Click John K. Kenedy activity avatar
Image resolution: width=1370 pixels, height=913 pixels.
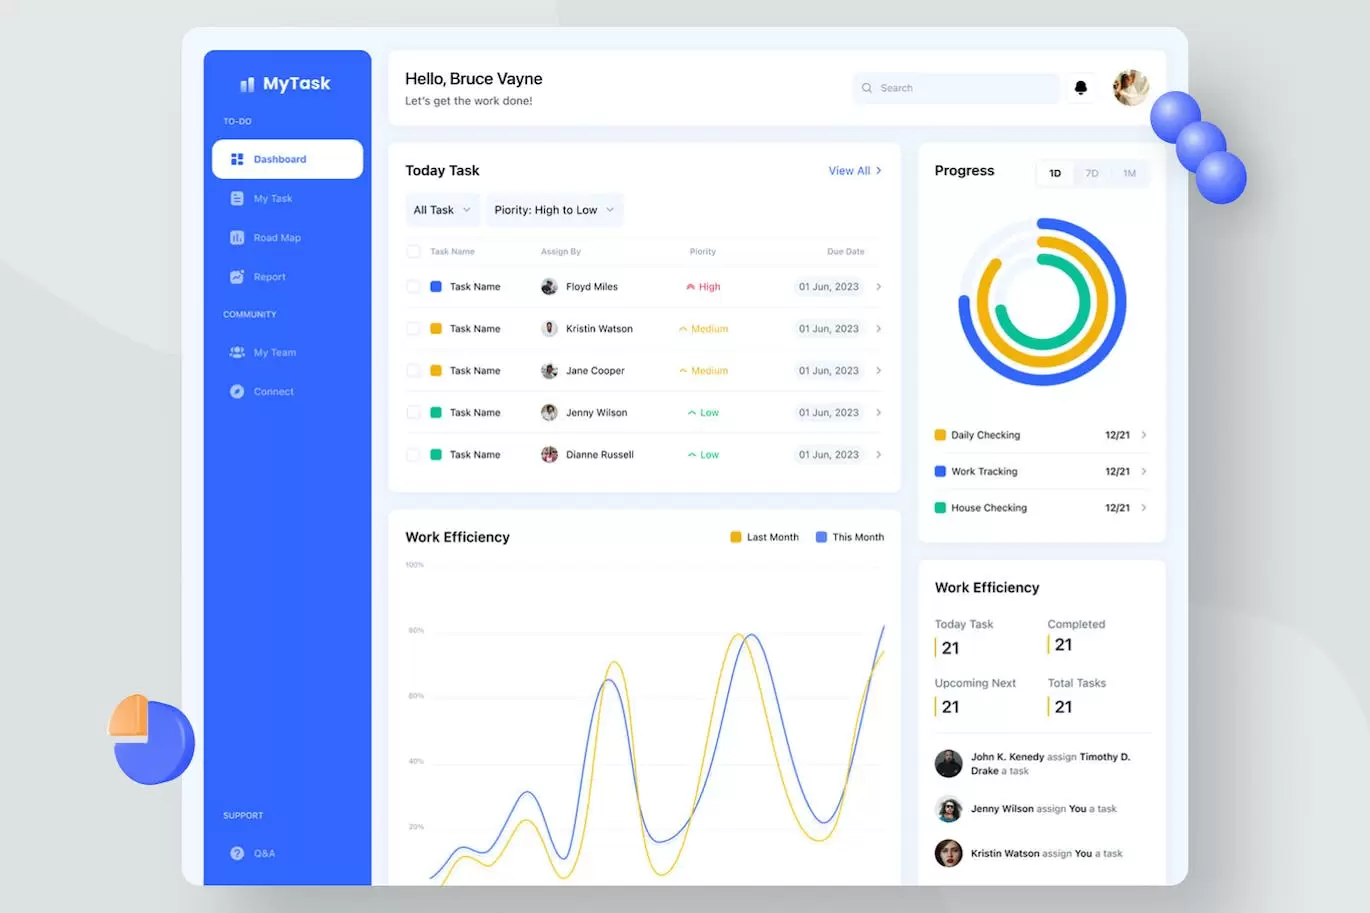[x=948, y=764]
